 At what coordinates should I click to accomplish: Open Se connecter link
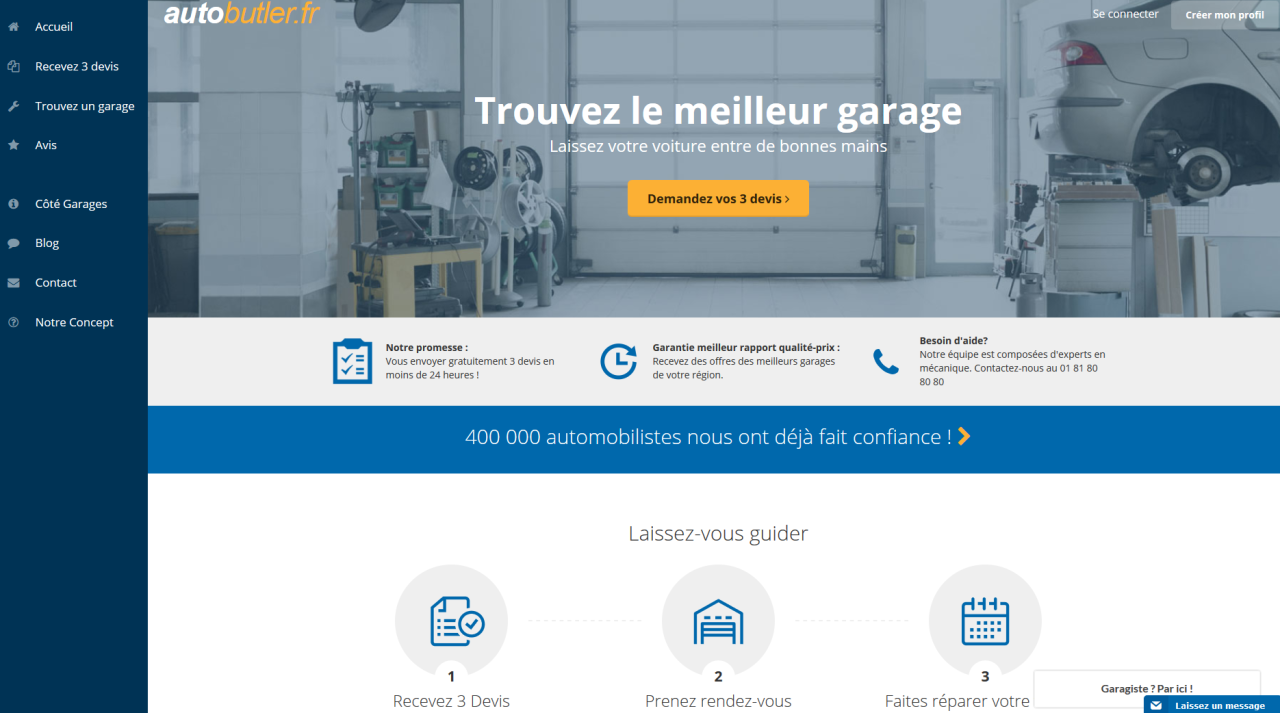point(1124,14)
